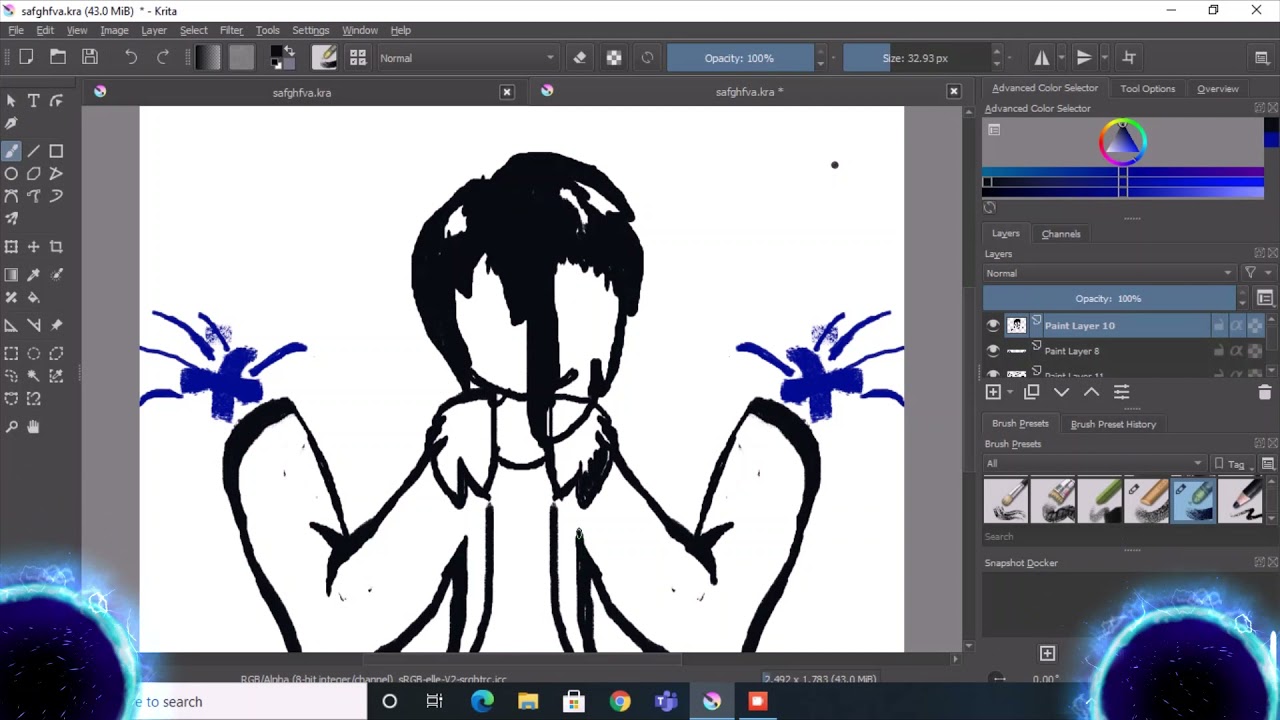Switch to first safghfva.kra document tab
Image resolution: width=1280 pixels, height=720 pixels.
point(302,92)
